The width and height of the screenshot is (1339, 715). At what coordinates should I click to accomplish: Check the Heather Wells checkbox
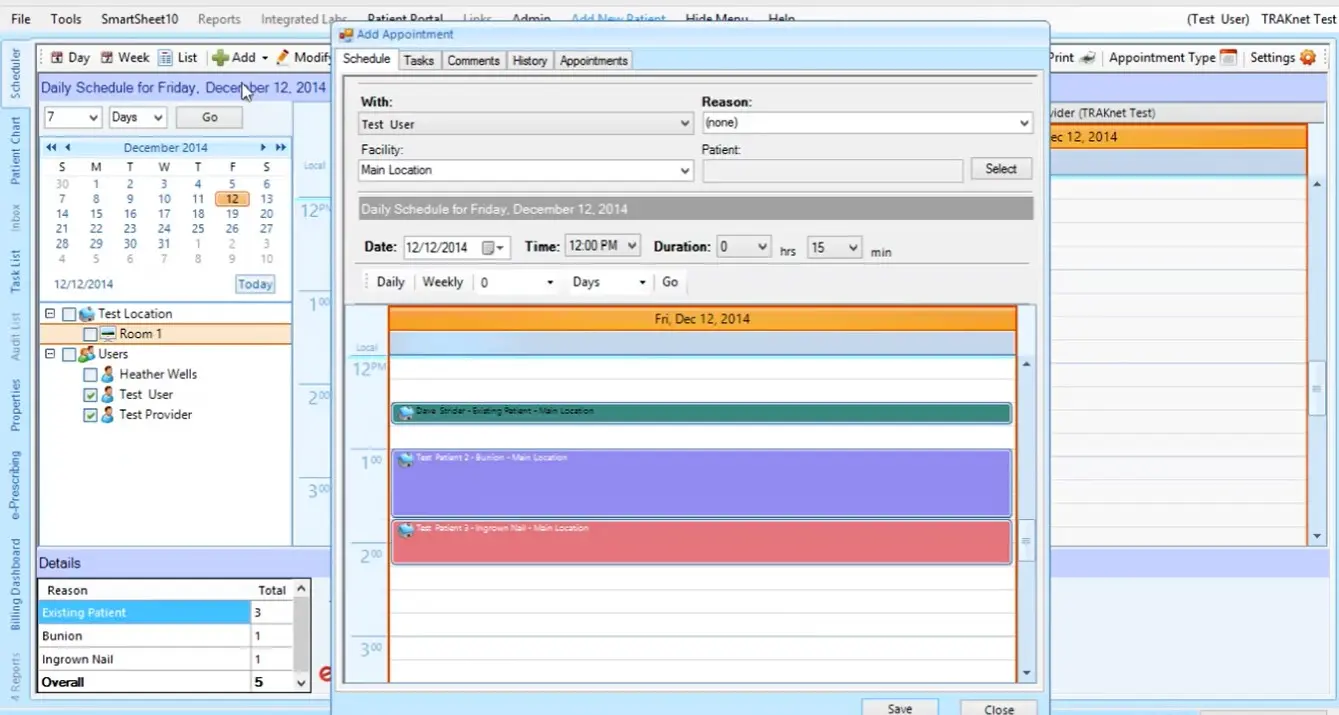(x=90, y=374)
